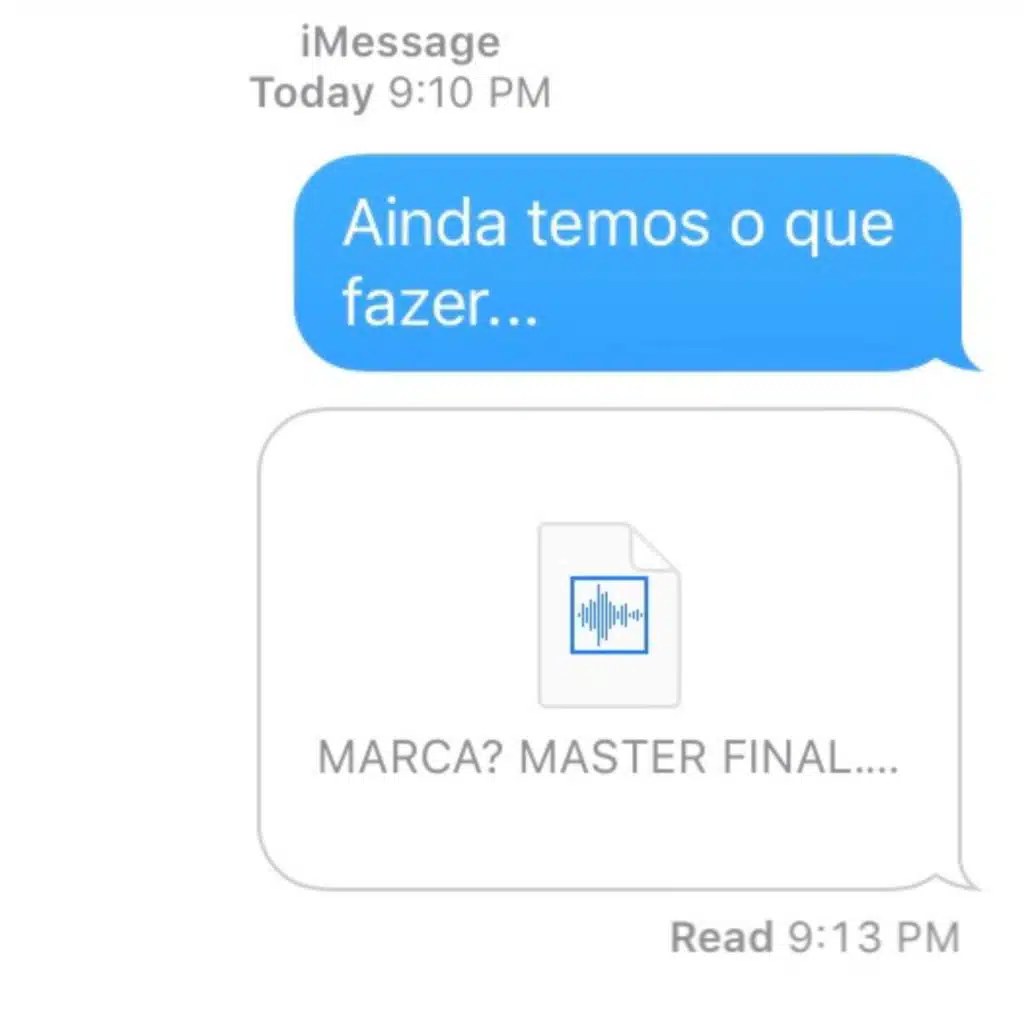Open the 'MARCA? MASTER FINAL....' file name

608,758
